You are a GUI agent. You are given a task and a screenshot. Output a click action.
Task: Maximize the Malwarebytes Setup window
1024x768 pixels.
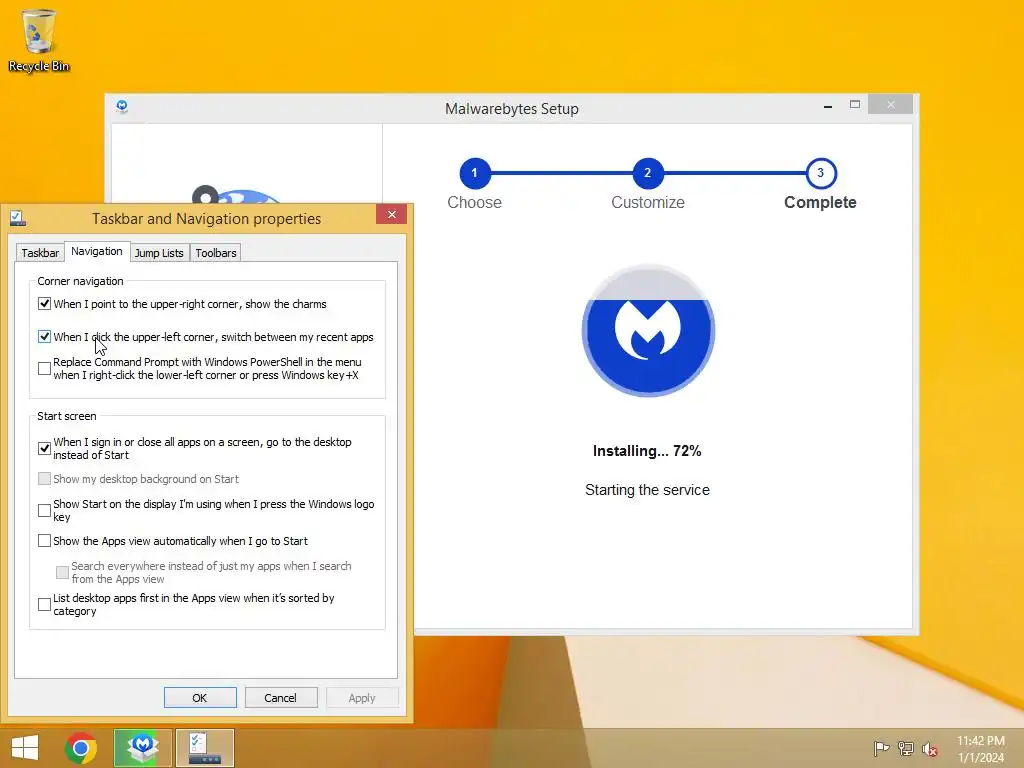click(855, 104)
